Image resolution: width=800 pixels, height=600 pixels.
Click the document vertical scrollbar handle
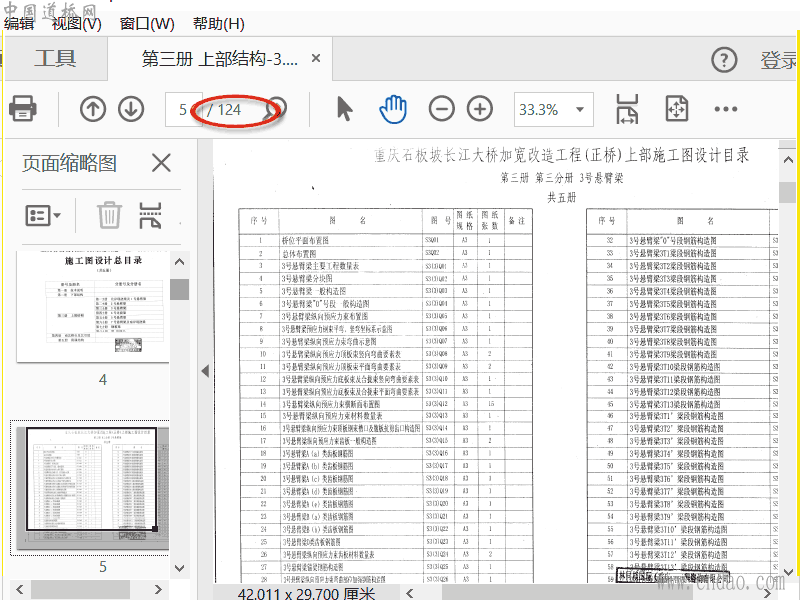[x=788, y=192]
